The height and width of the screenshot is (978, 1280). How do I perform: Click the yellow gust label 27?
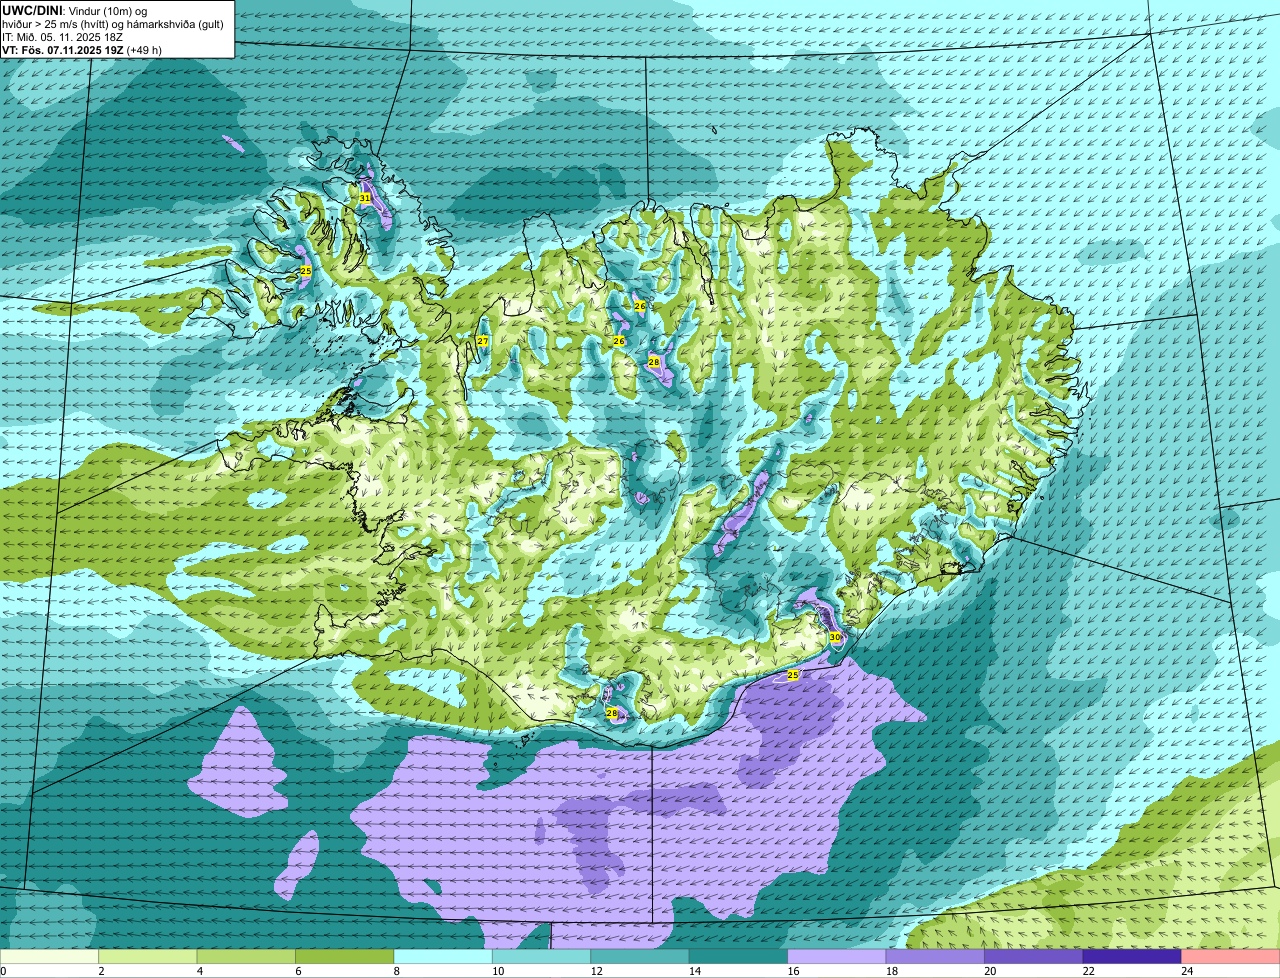482,341
